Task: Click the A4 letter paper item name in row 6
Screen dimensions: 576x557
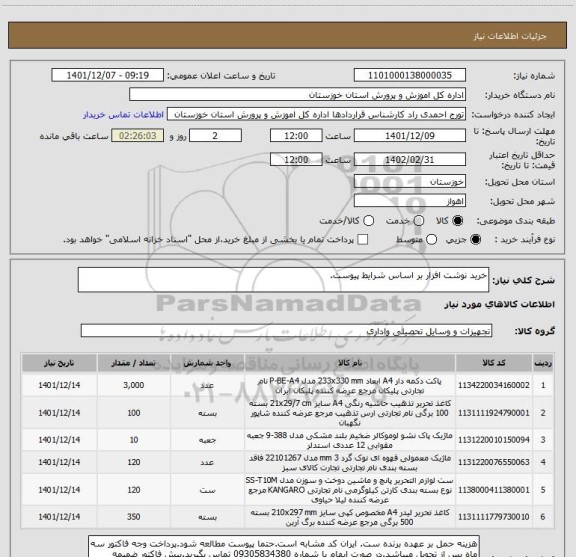Action: coord(350,517)
